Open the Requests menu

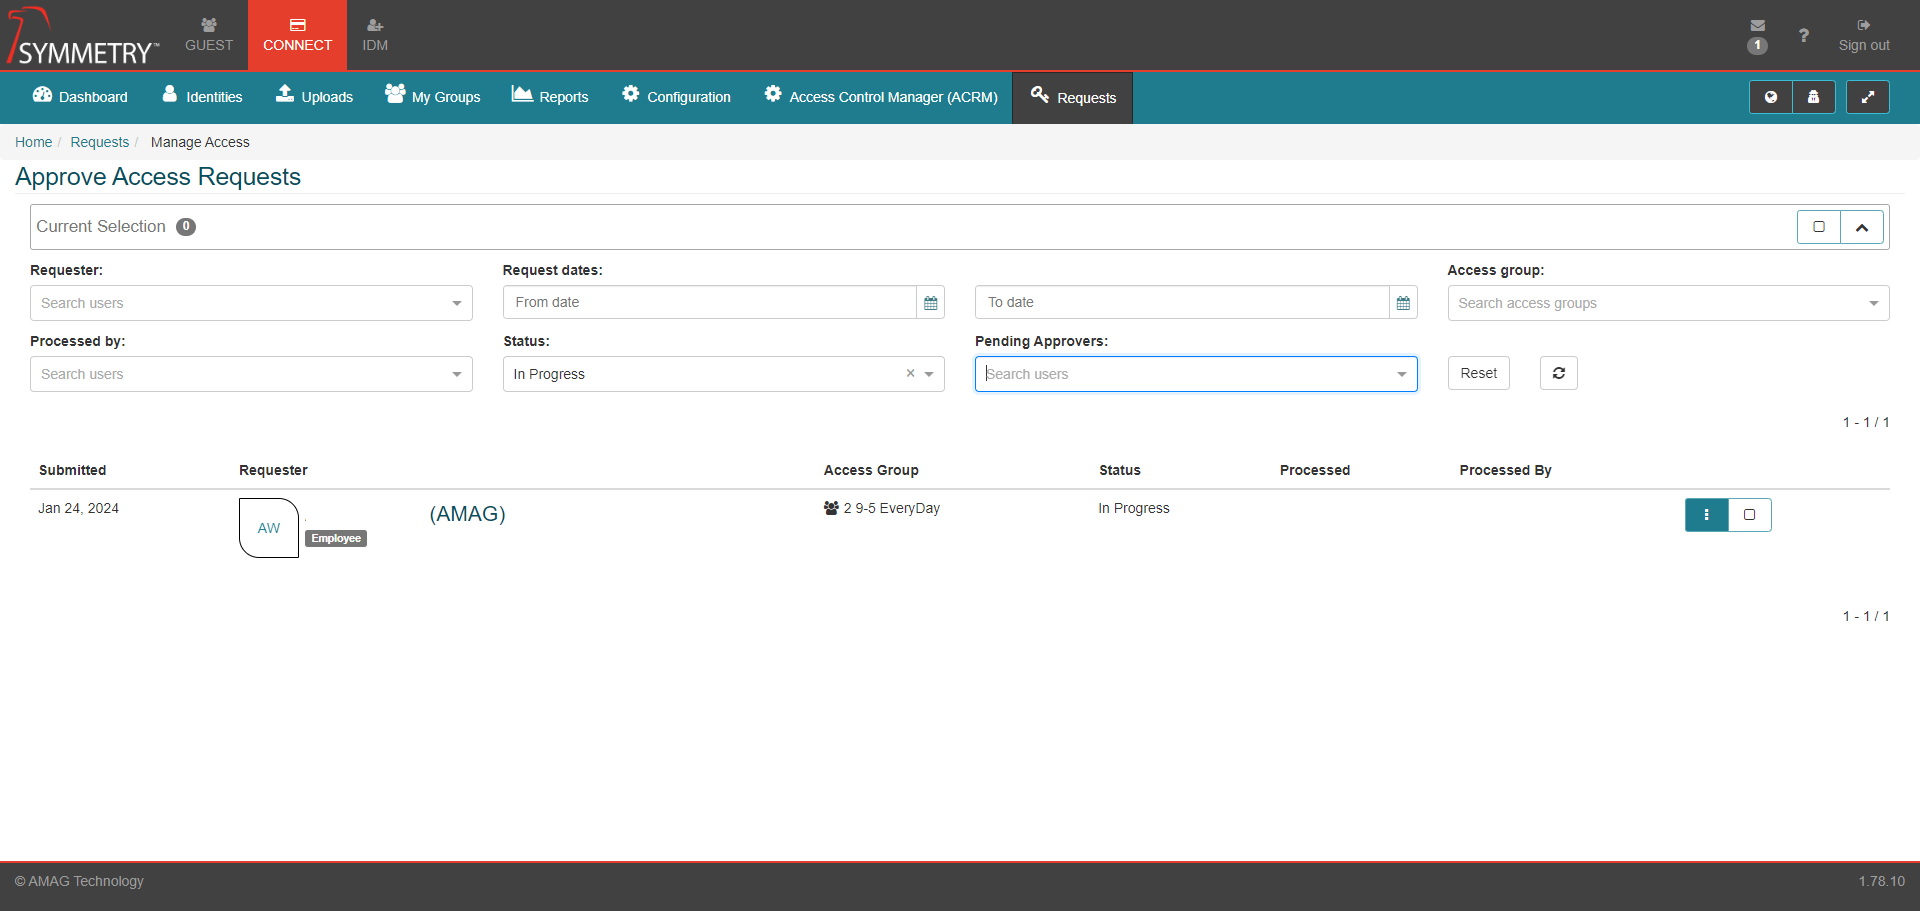point(1072,98)
